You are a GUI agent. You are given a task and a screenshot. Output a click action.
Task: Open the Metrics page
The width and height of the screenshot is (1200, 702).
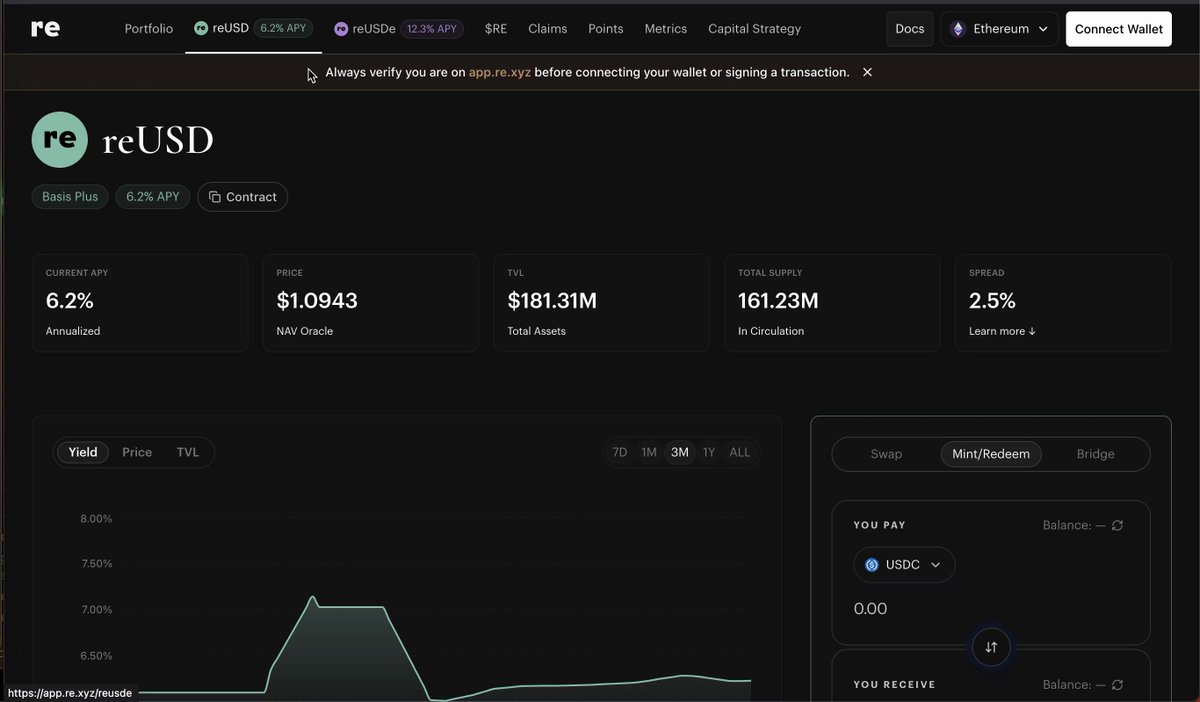pyautogui.click(x=666, y=29)
